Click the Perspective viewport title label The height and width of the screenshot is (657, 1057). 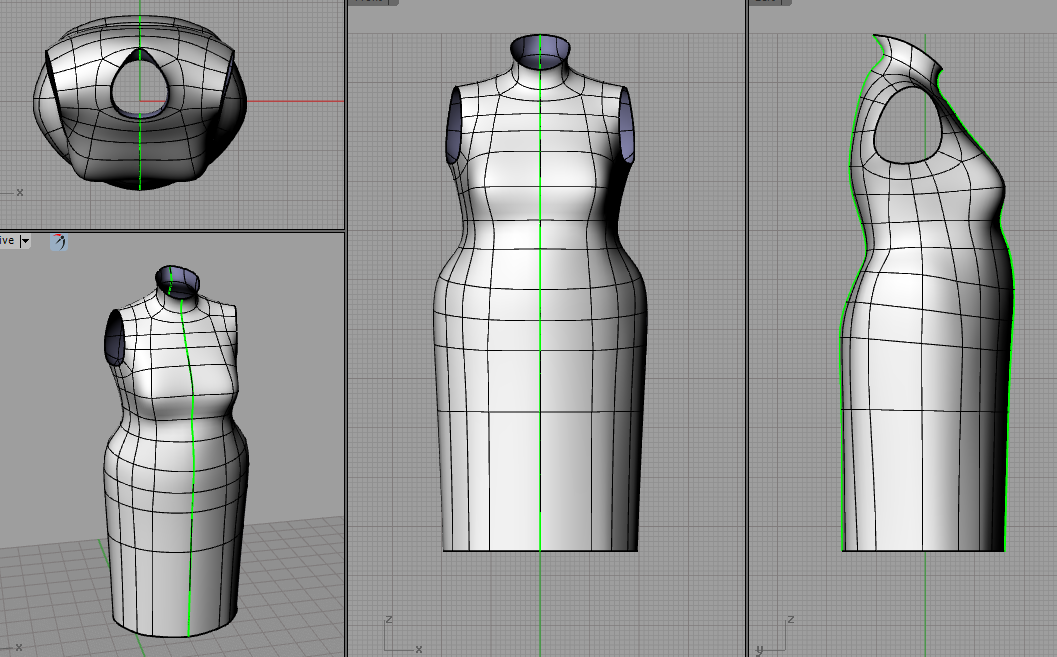[x=8, y=241]
